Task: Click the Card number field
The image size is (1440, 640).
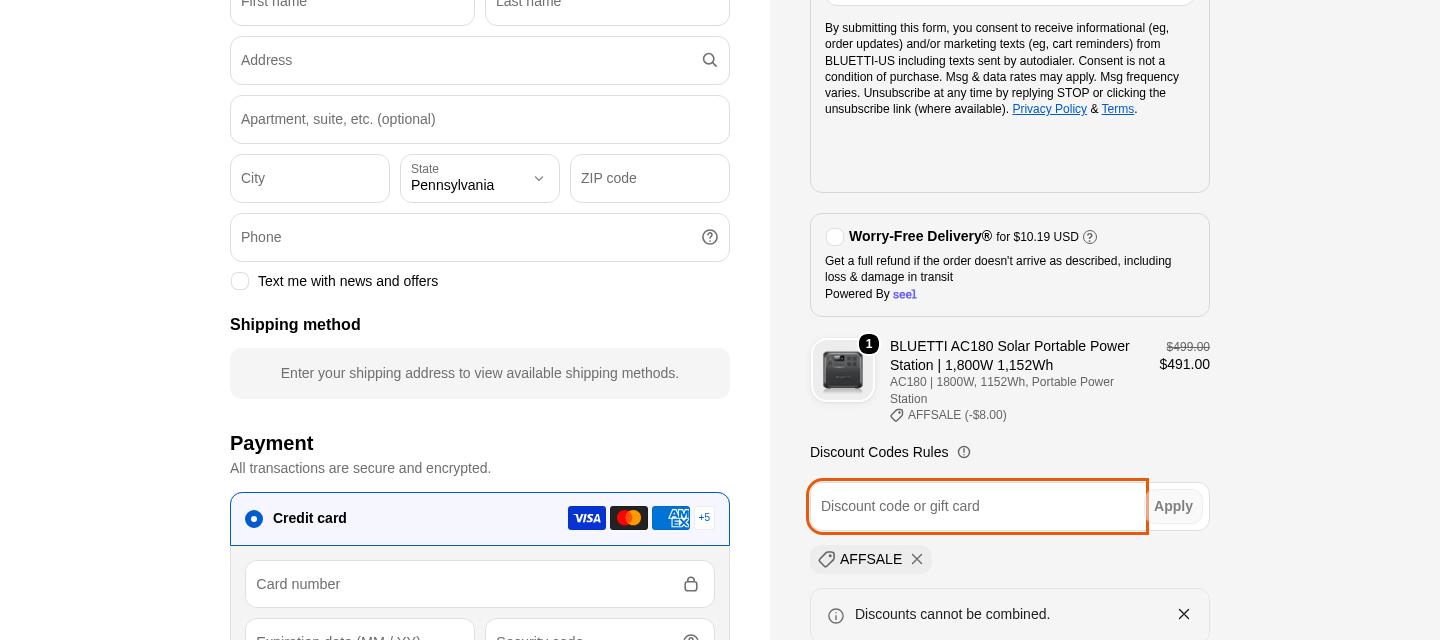Action: coord(480,584)
